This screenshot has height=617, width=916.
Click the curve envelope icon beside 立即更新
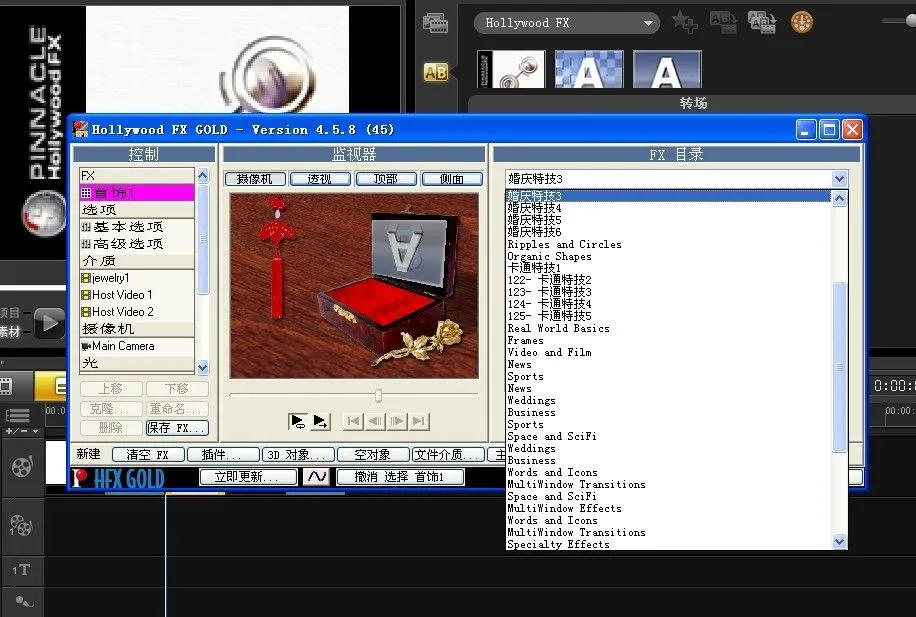[317, 476]
